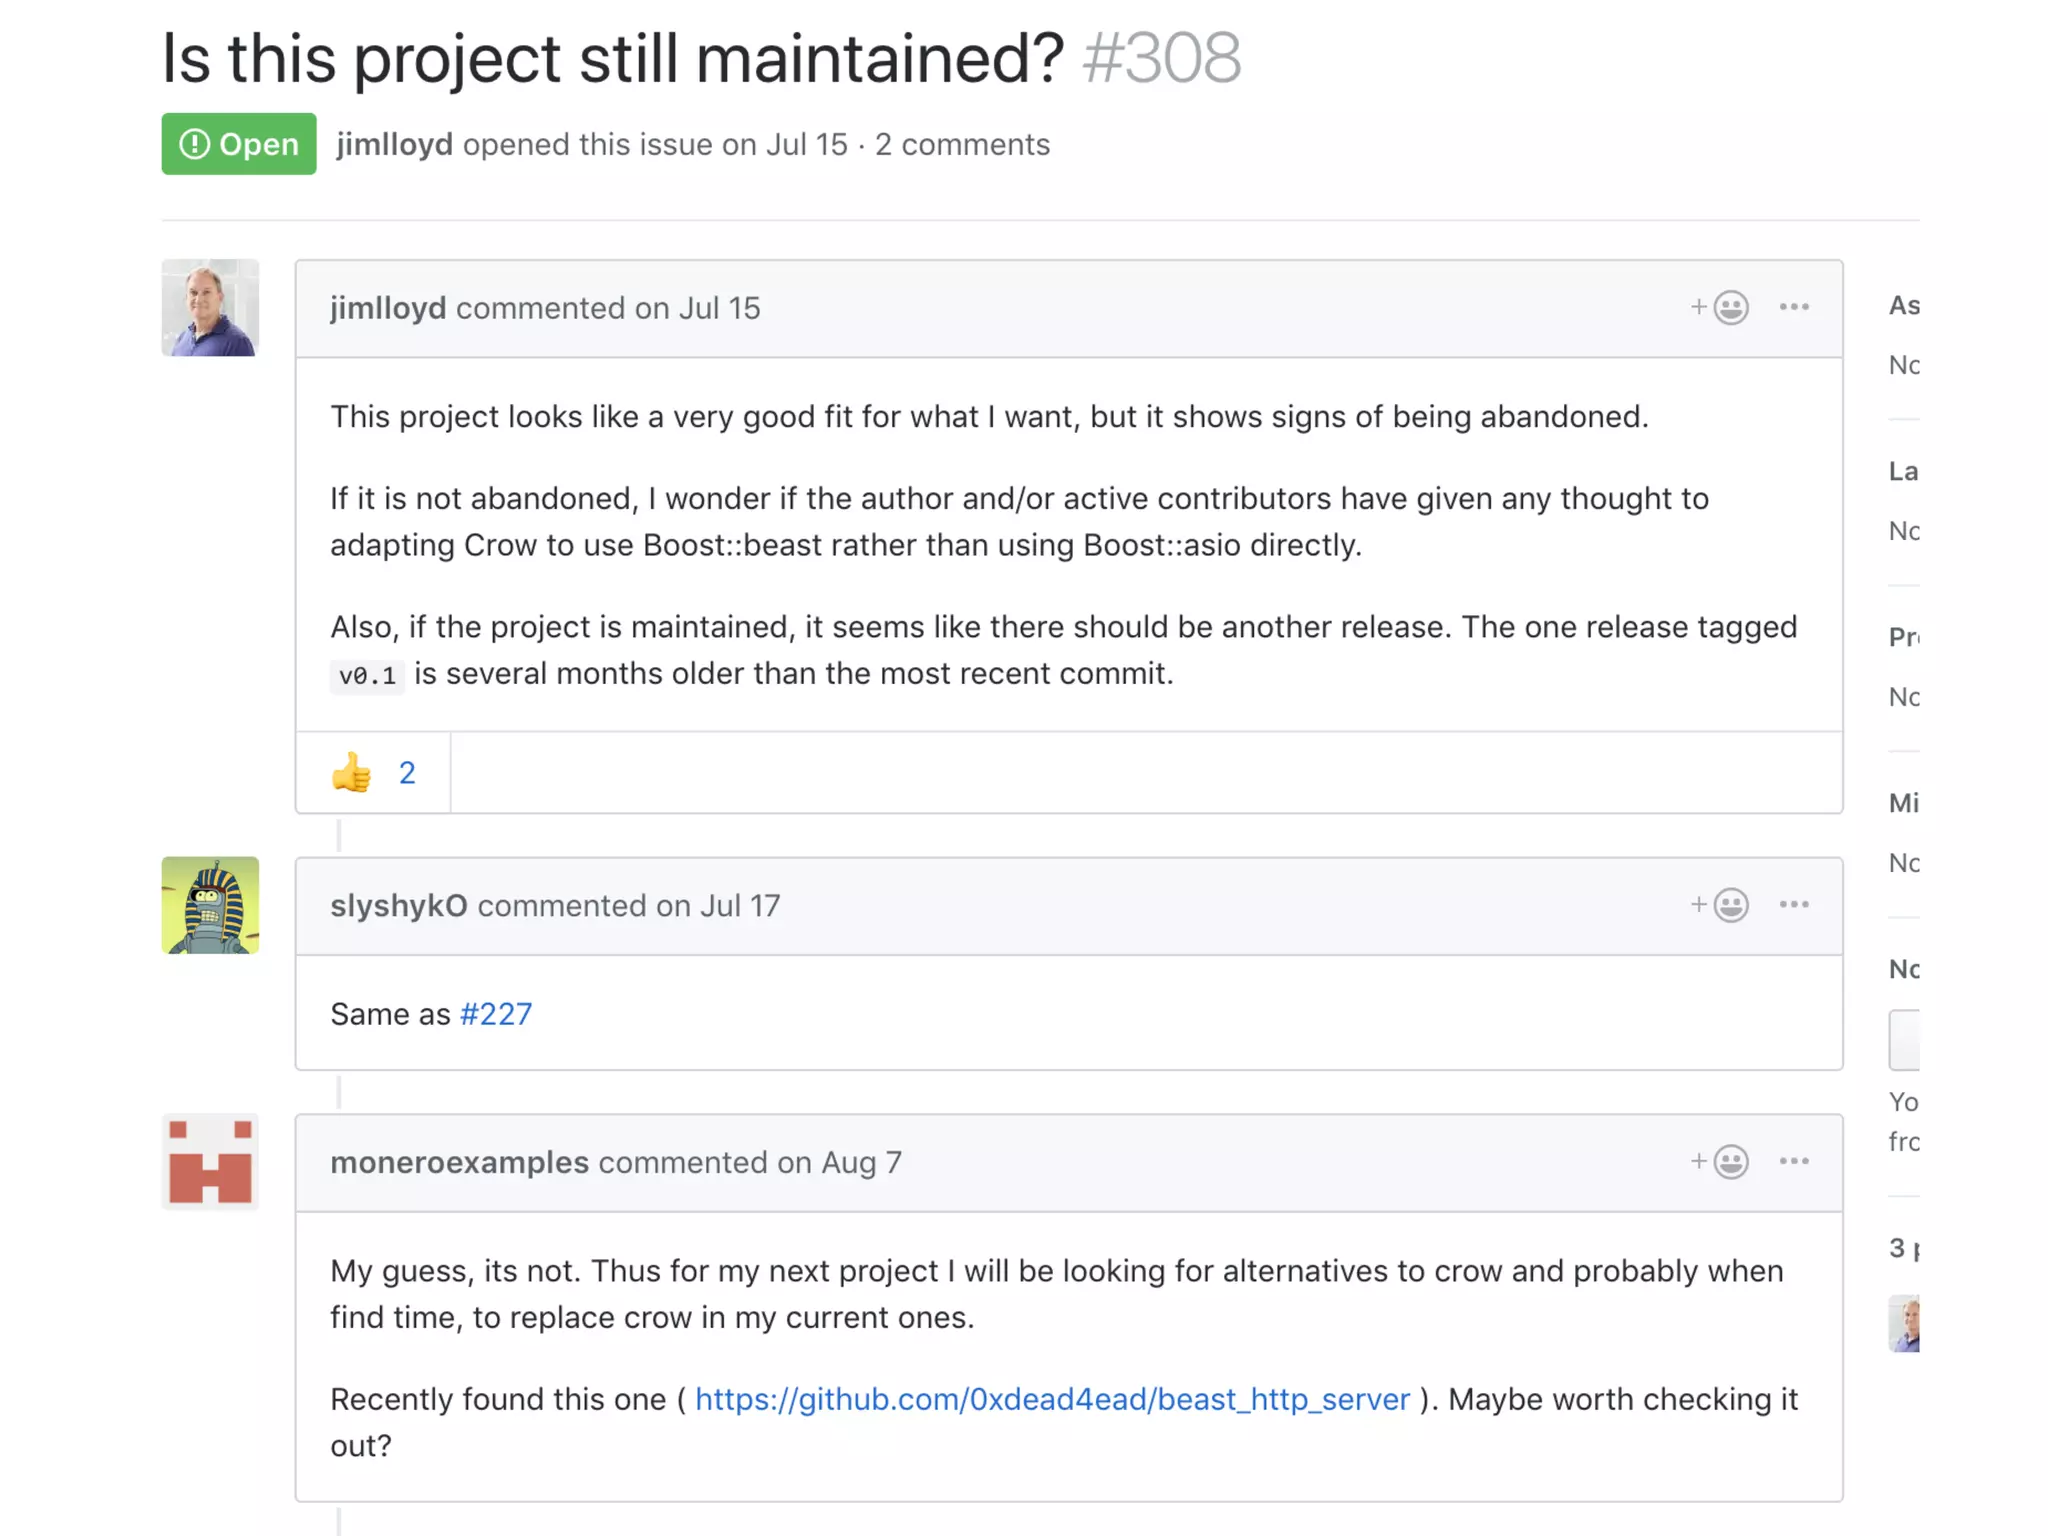This screenshot has width=2048, height=1536.
Task: Click slyshykO's Bender pharaoh avatar
Action: tap(210, 905)
